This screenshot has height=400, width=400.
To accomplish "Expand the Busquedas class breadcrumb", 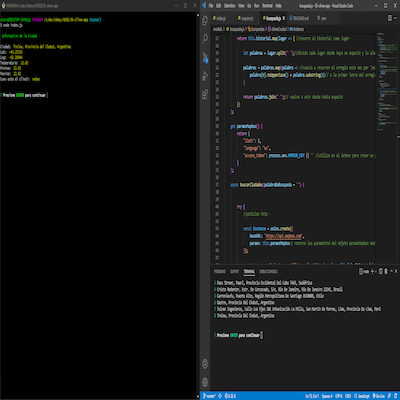I will point(257,29).
